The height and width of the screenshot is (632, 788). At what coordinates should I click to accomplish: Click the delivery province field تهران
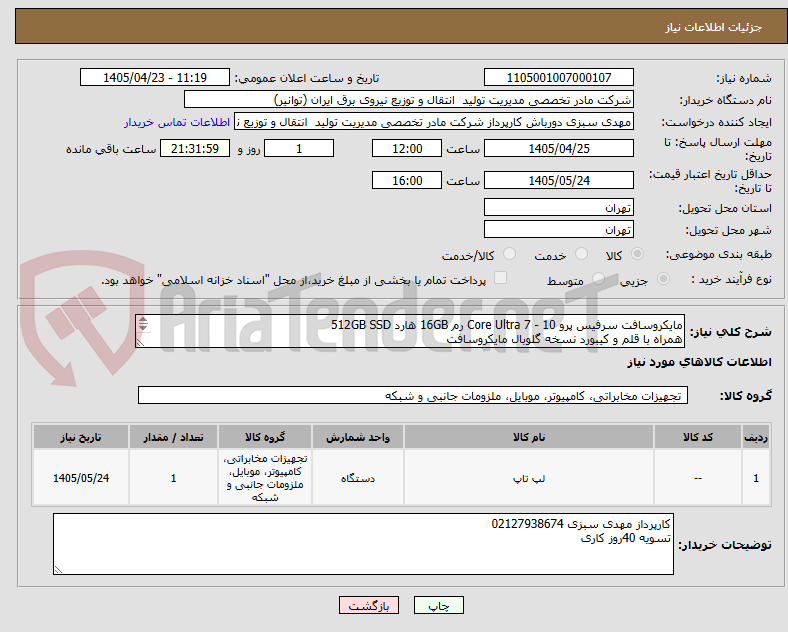[x=559, y=207]
